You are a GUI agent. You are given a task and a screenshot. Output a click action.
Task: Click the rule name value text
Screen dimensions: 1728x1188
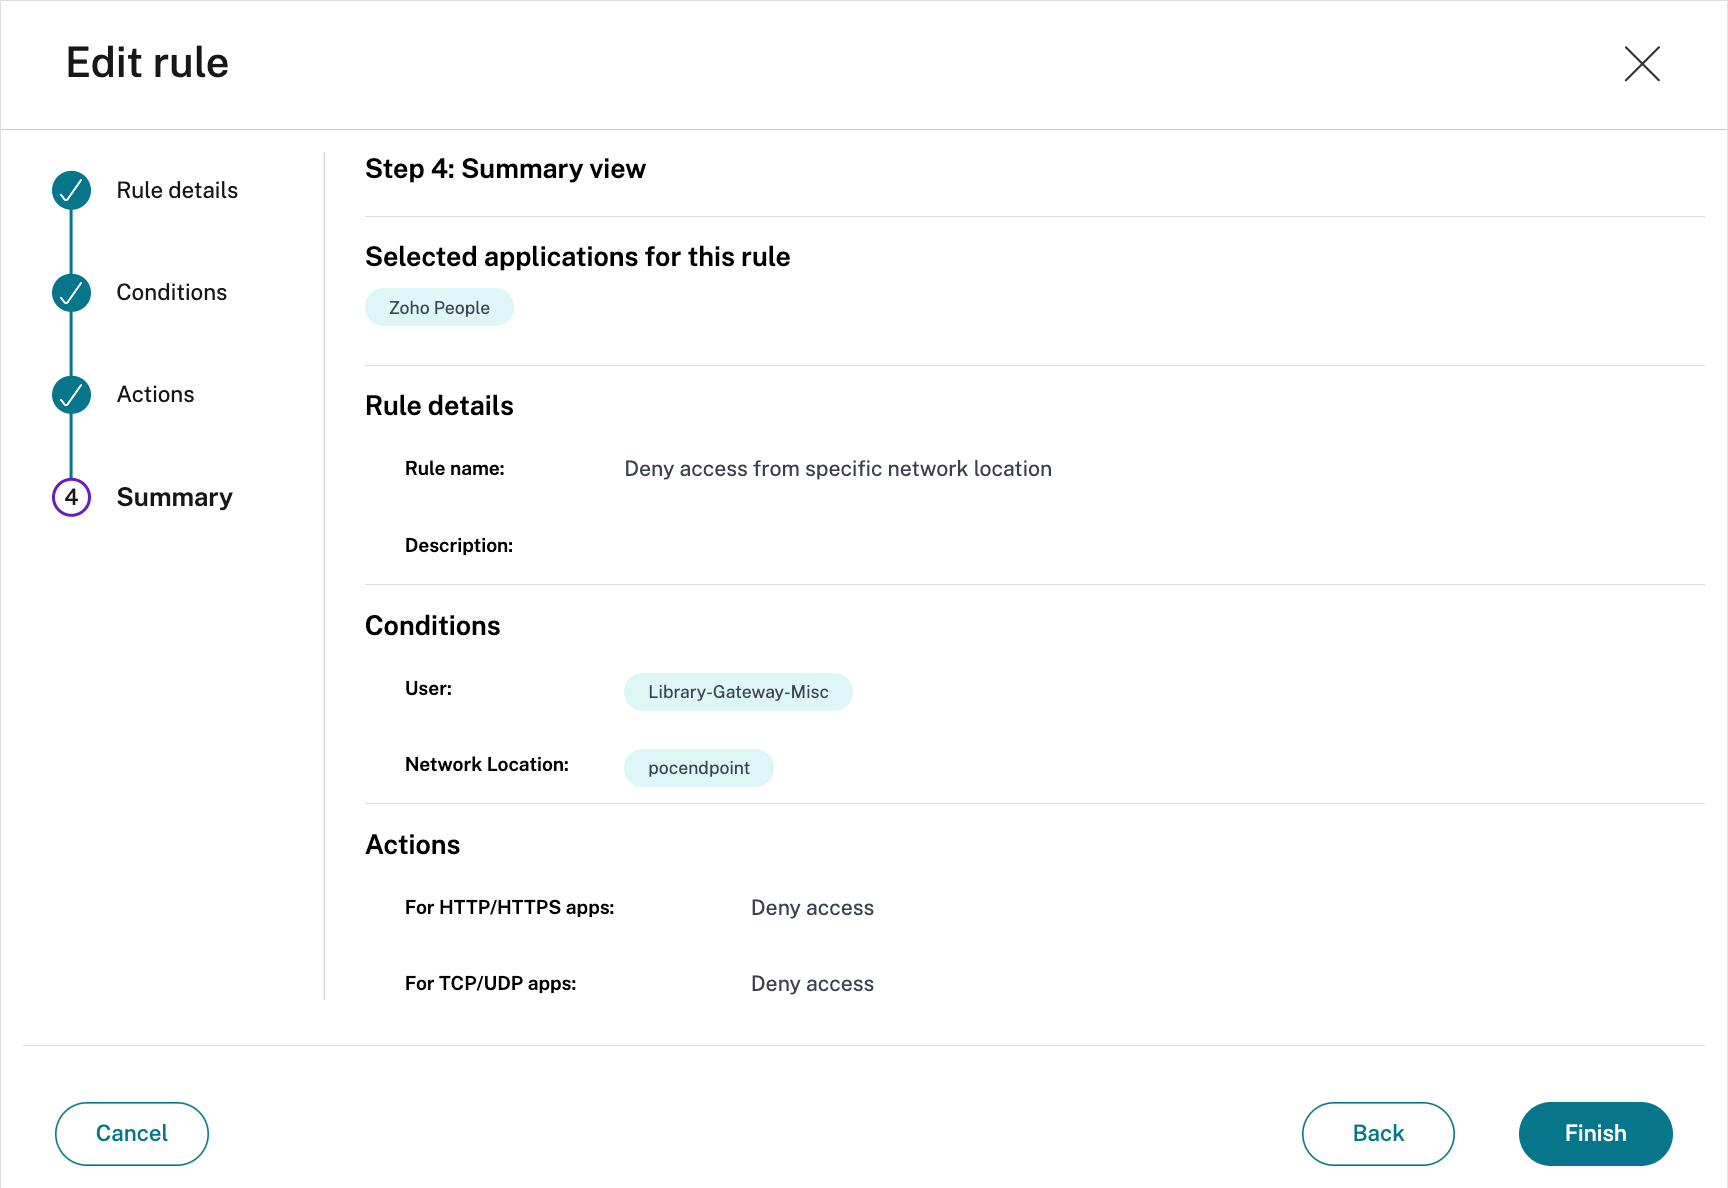tap(837, 469)
